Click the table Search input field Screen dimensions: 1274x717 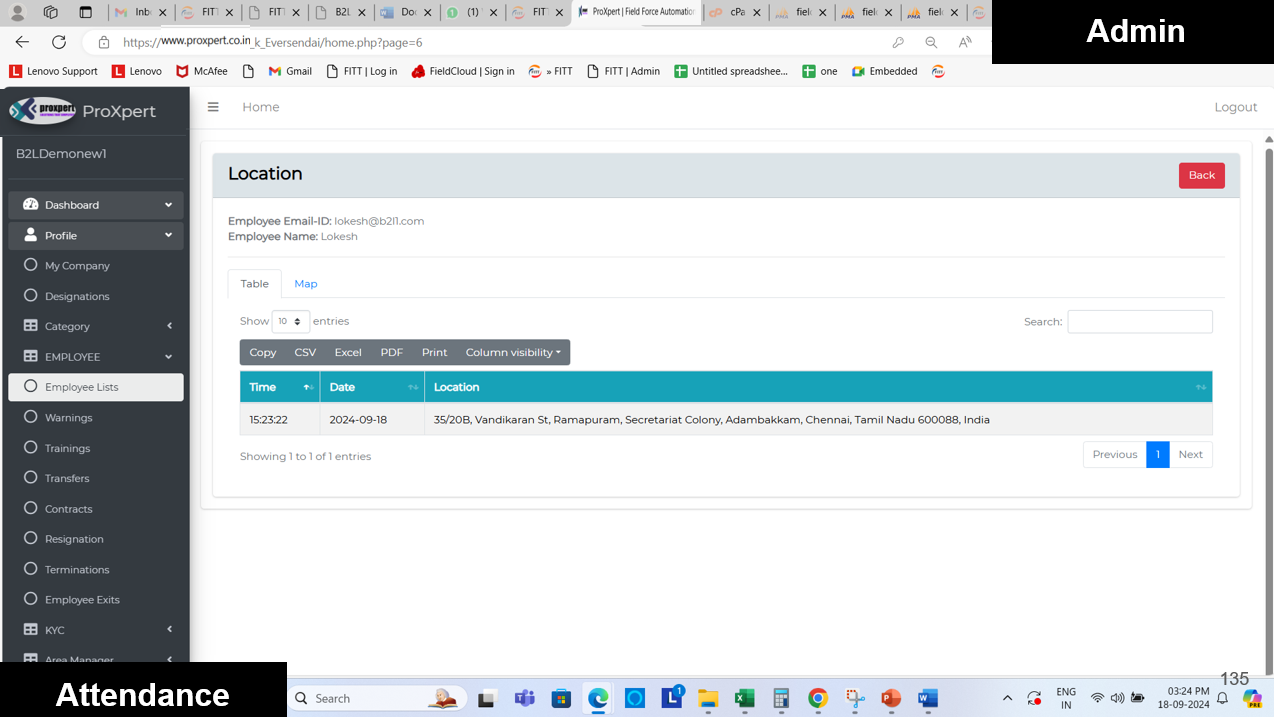(x=1139, y=321)
